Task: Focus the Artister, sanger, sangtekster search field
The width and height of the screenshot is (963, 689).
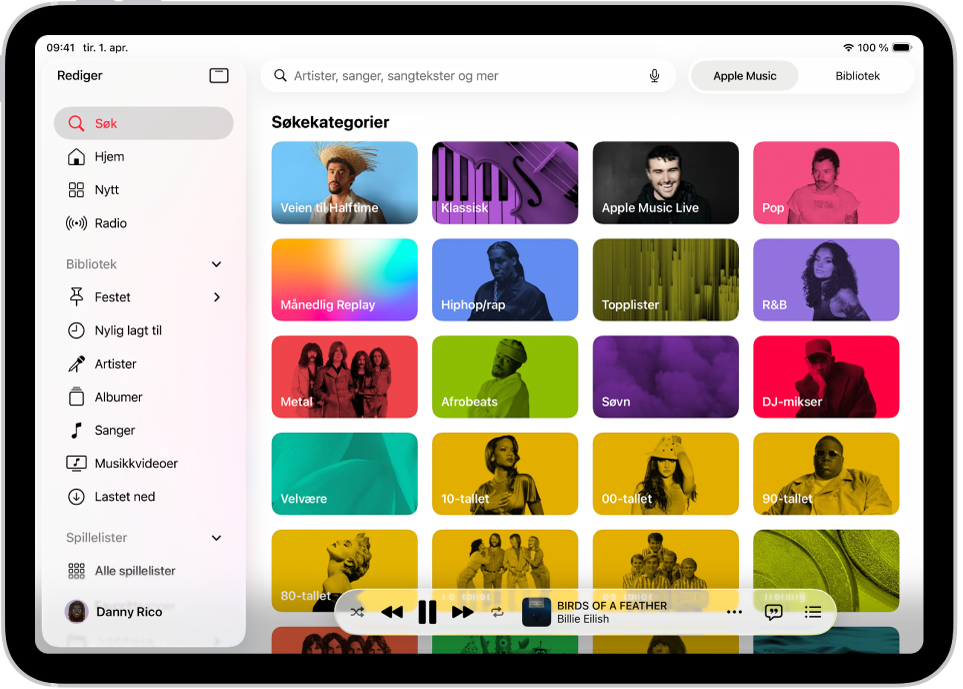Action: 468,76
